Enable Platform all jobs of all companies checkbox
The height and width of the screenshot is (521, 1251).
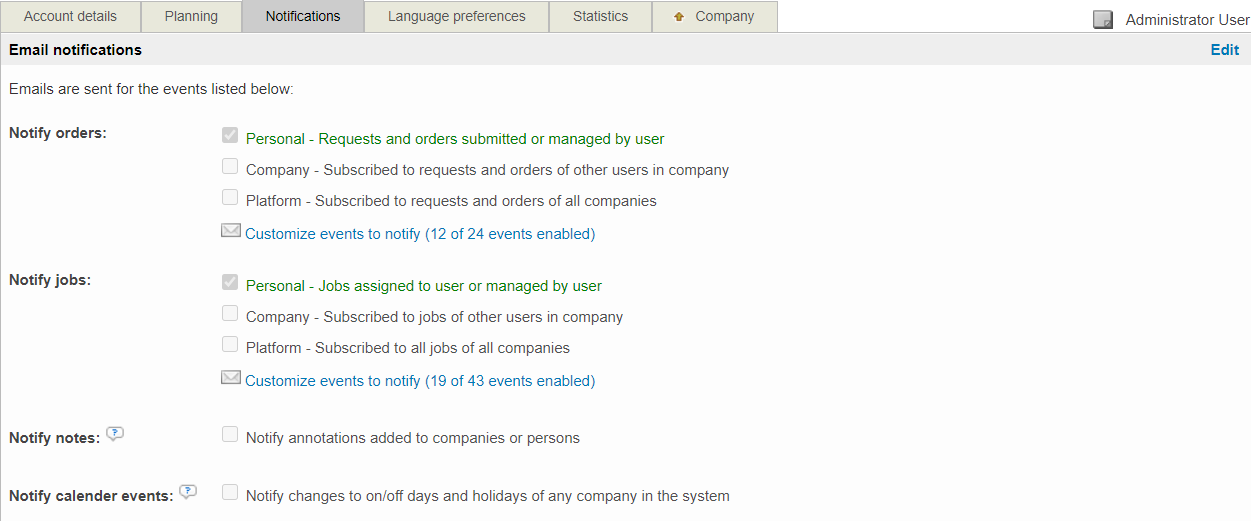tap(230, 345)
